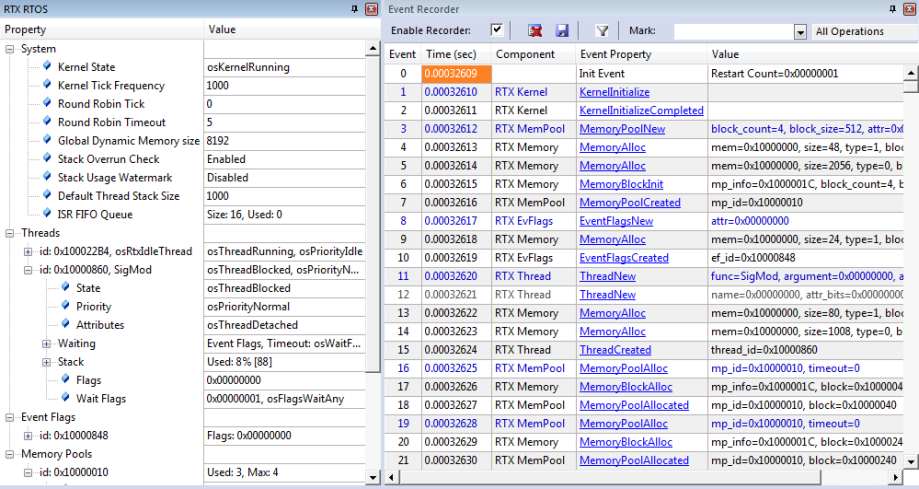Collapse the System tree node

click(x=10, y=49)
